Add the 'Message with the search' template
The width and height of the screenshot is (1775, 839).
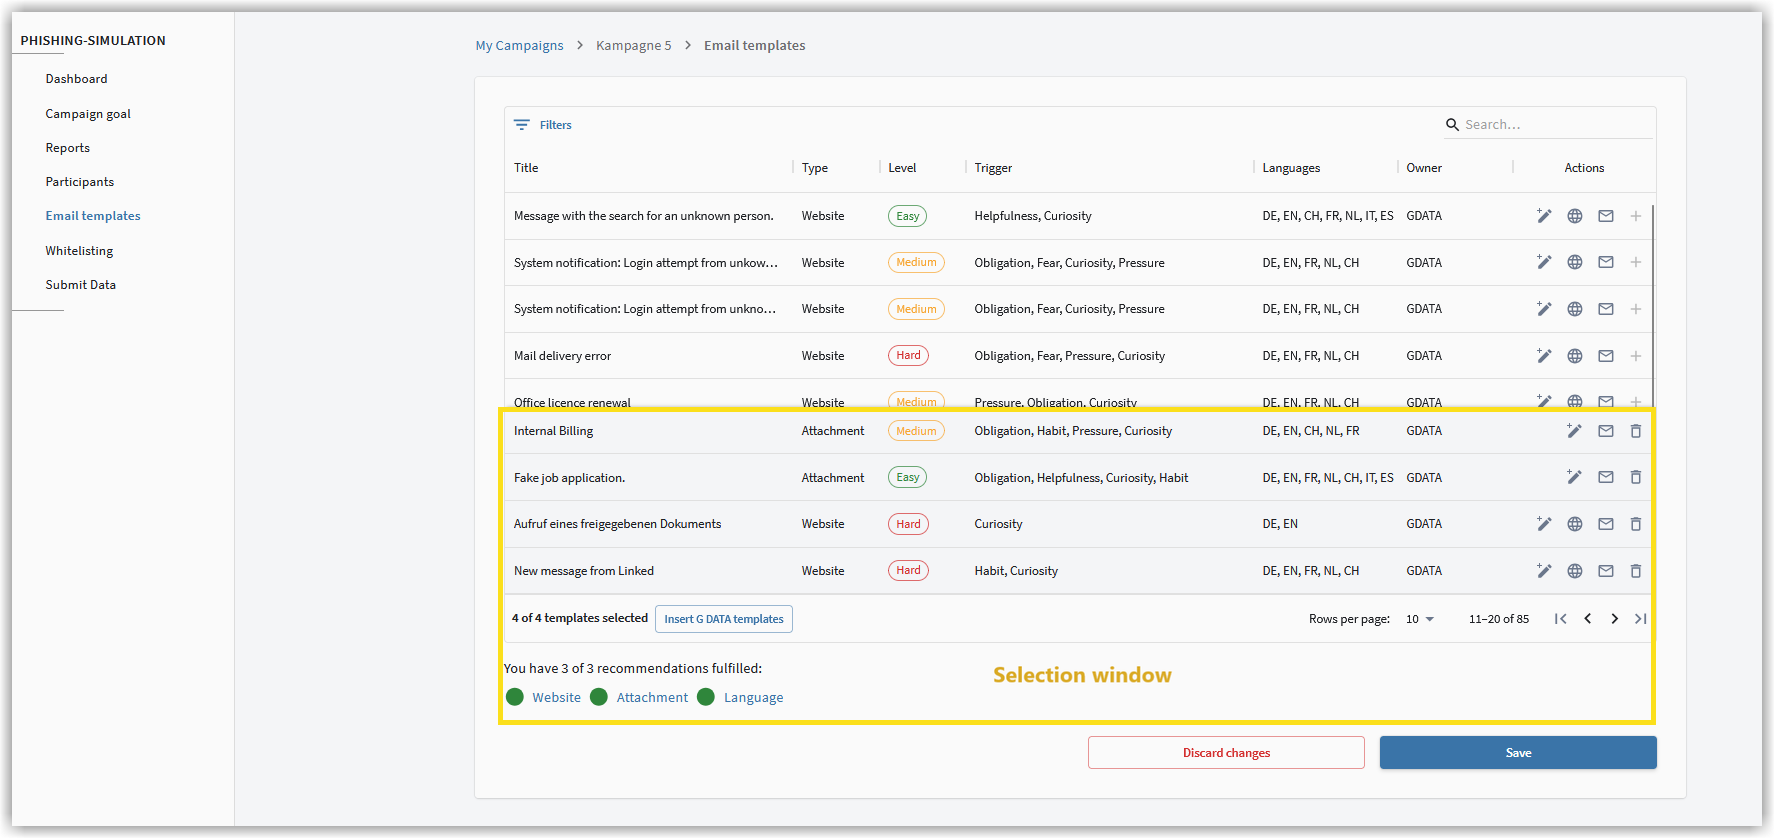click(x=1636, y=216)
